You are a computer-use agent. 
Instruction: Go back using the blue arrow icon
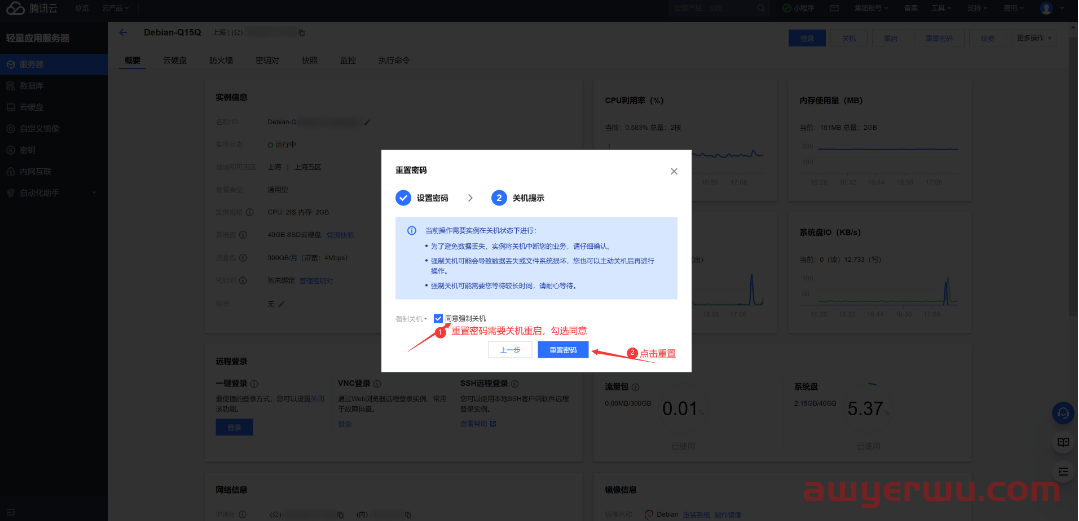click(x=123, y=32)
